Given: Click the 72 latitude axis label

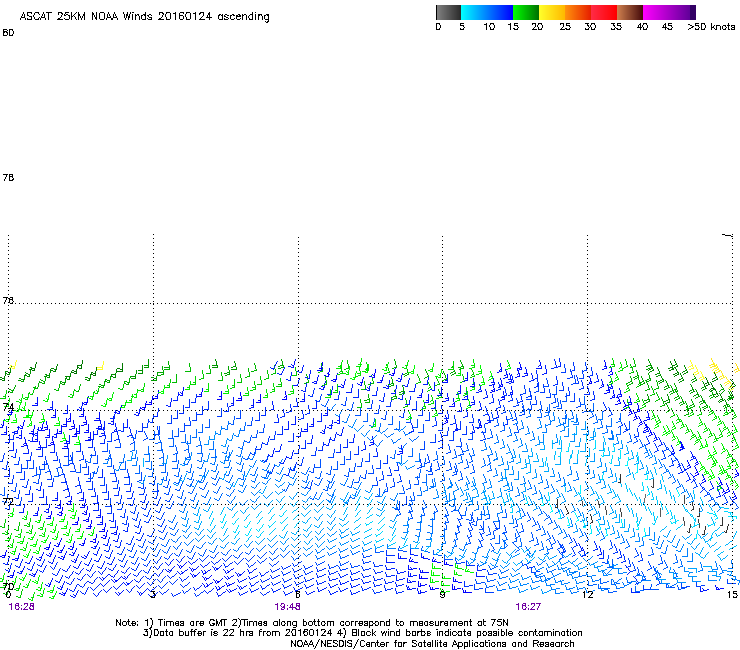Looking at the screenshot, I should 8,501.
